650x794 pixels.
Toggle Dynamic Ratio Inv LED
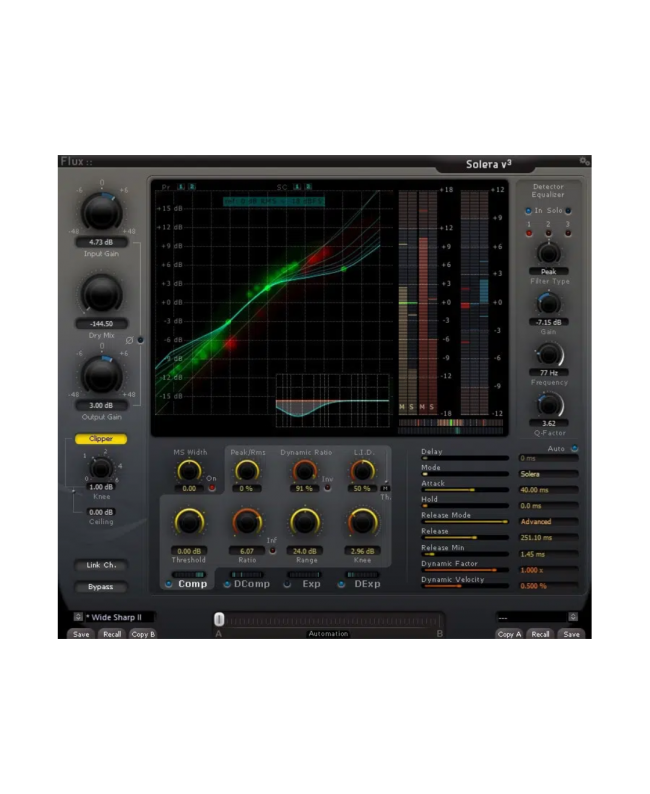(x=328, y=488)
